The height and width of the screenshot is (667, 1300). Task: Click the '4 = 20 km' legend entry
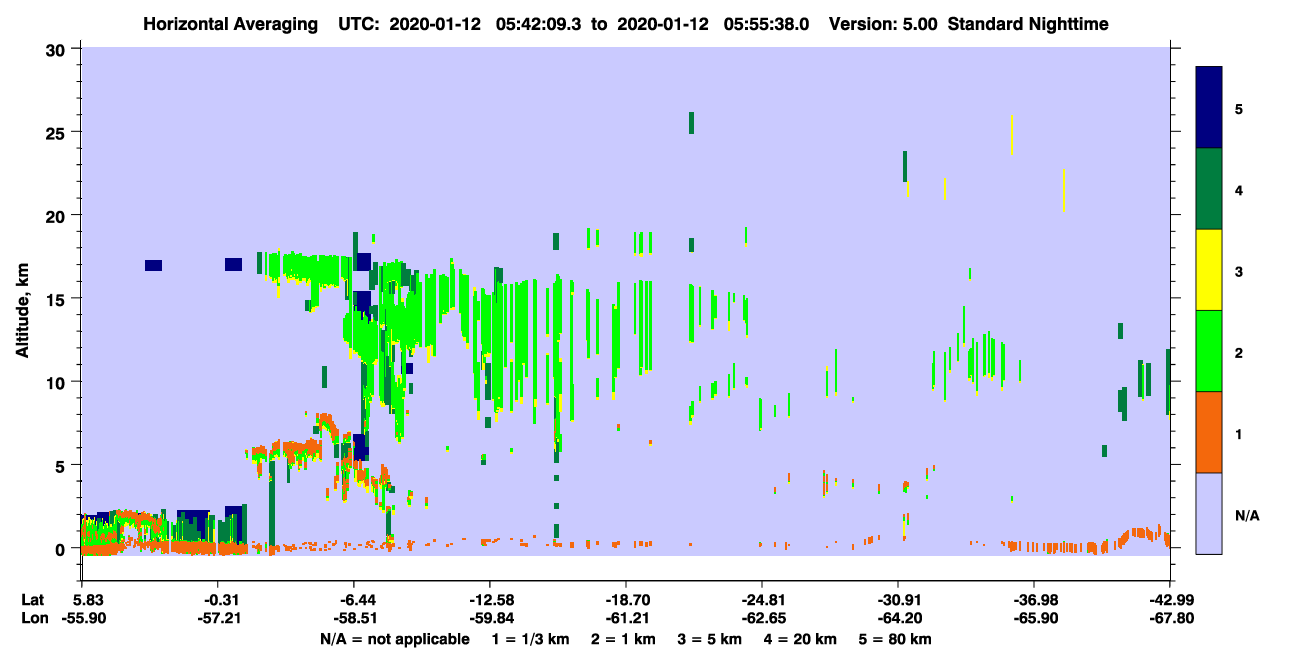coord(802,639)
